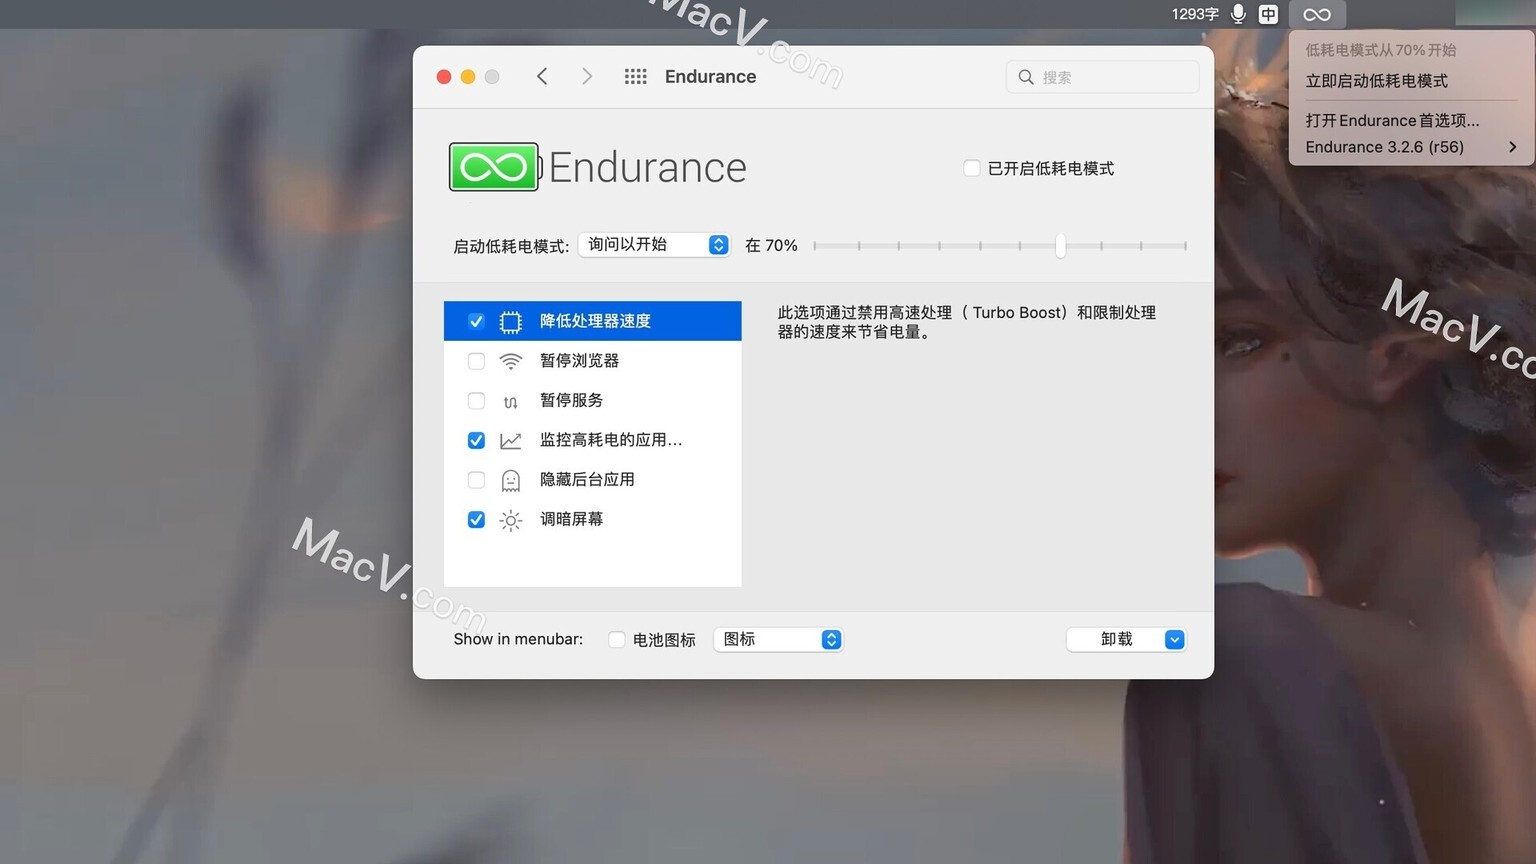Click in the 搜索 search field
The image size is (1536, 864).
pyautogui.click(x=1102, y=77)
